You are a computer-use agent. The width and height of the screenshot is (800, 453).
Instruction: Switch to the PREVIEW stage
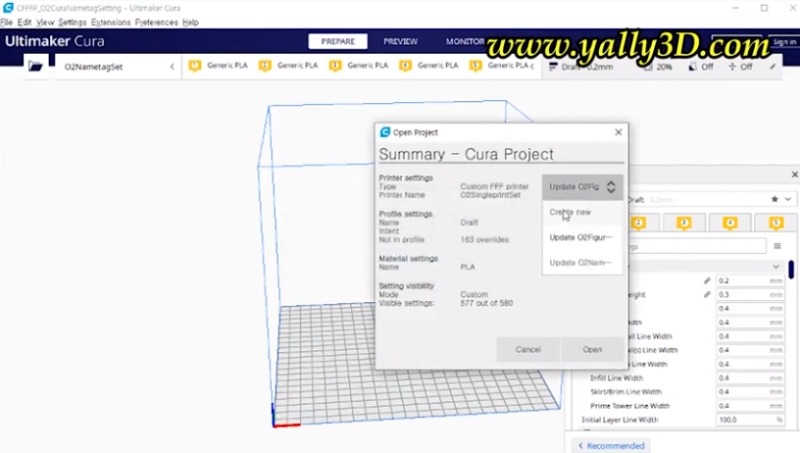point(401,41)
